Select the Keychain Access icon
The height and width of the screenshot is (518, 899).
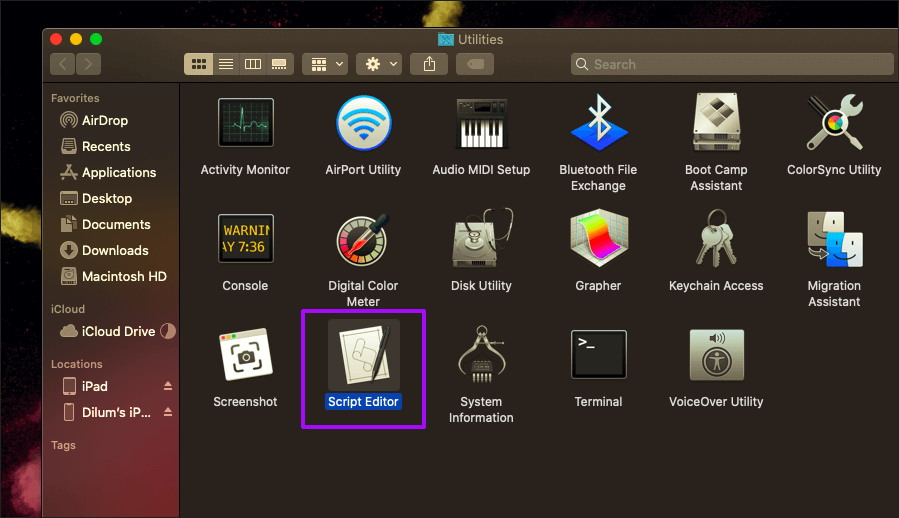pyautogui.click(x=715, y=238)
